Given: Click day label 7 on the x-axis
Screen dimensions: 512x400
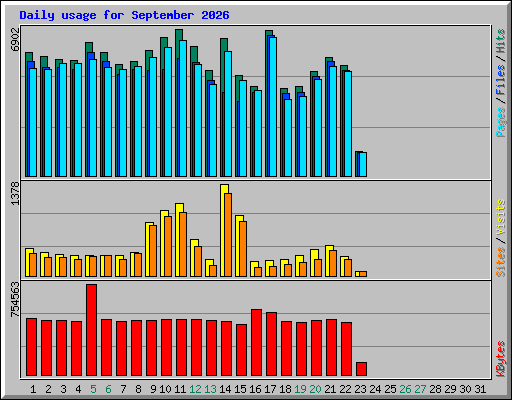Looking at the screenshot, I should pos(123,389).
